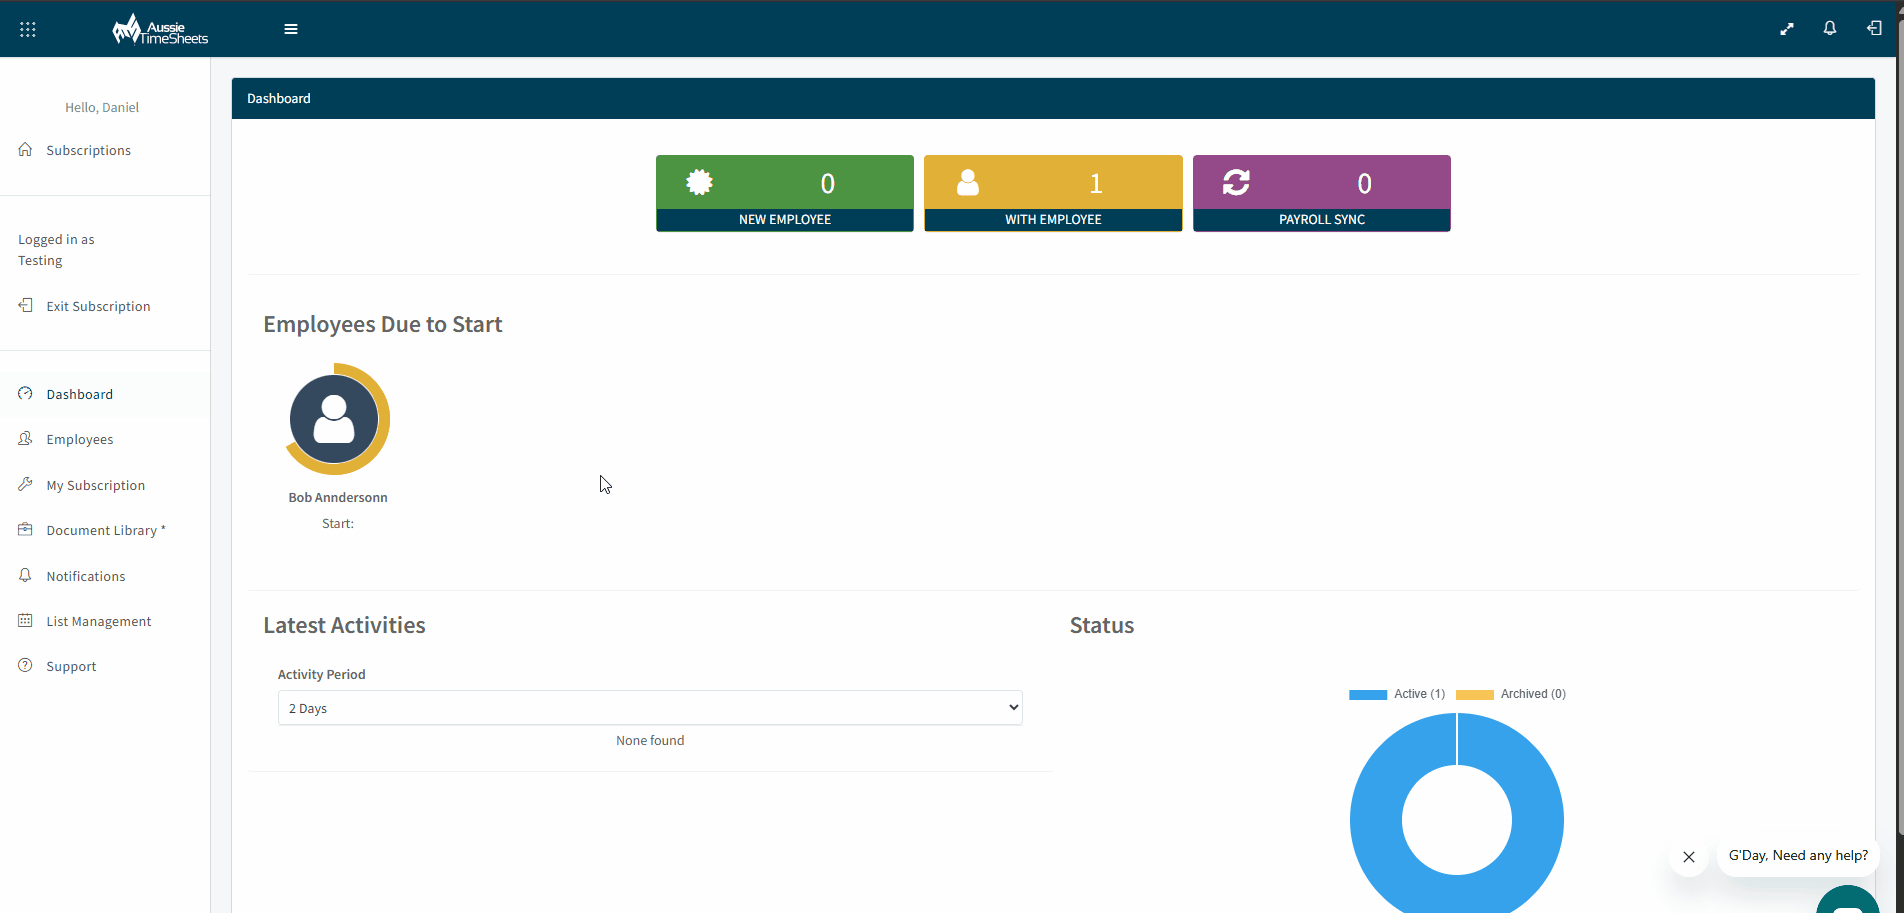
Task: Click the Document Library briefcase icon
Action: click(x=26, y=529)
